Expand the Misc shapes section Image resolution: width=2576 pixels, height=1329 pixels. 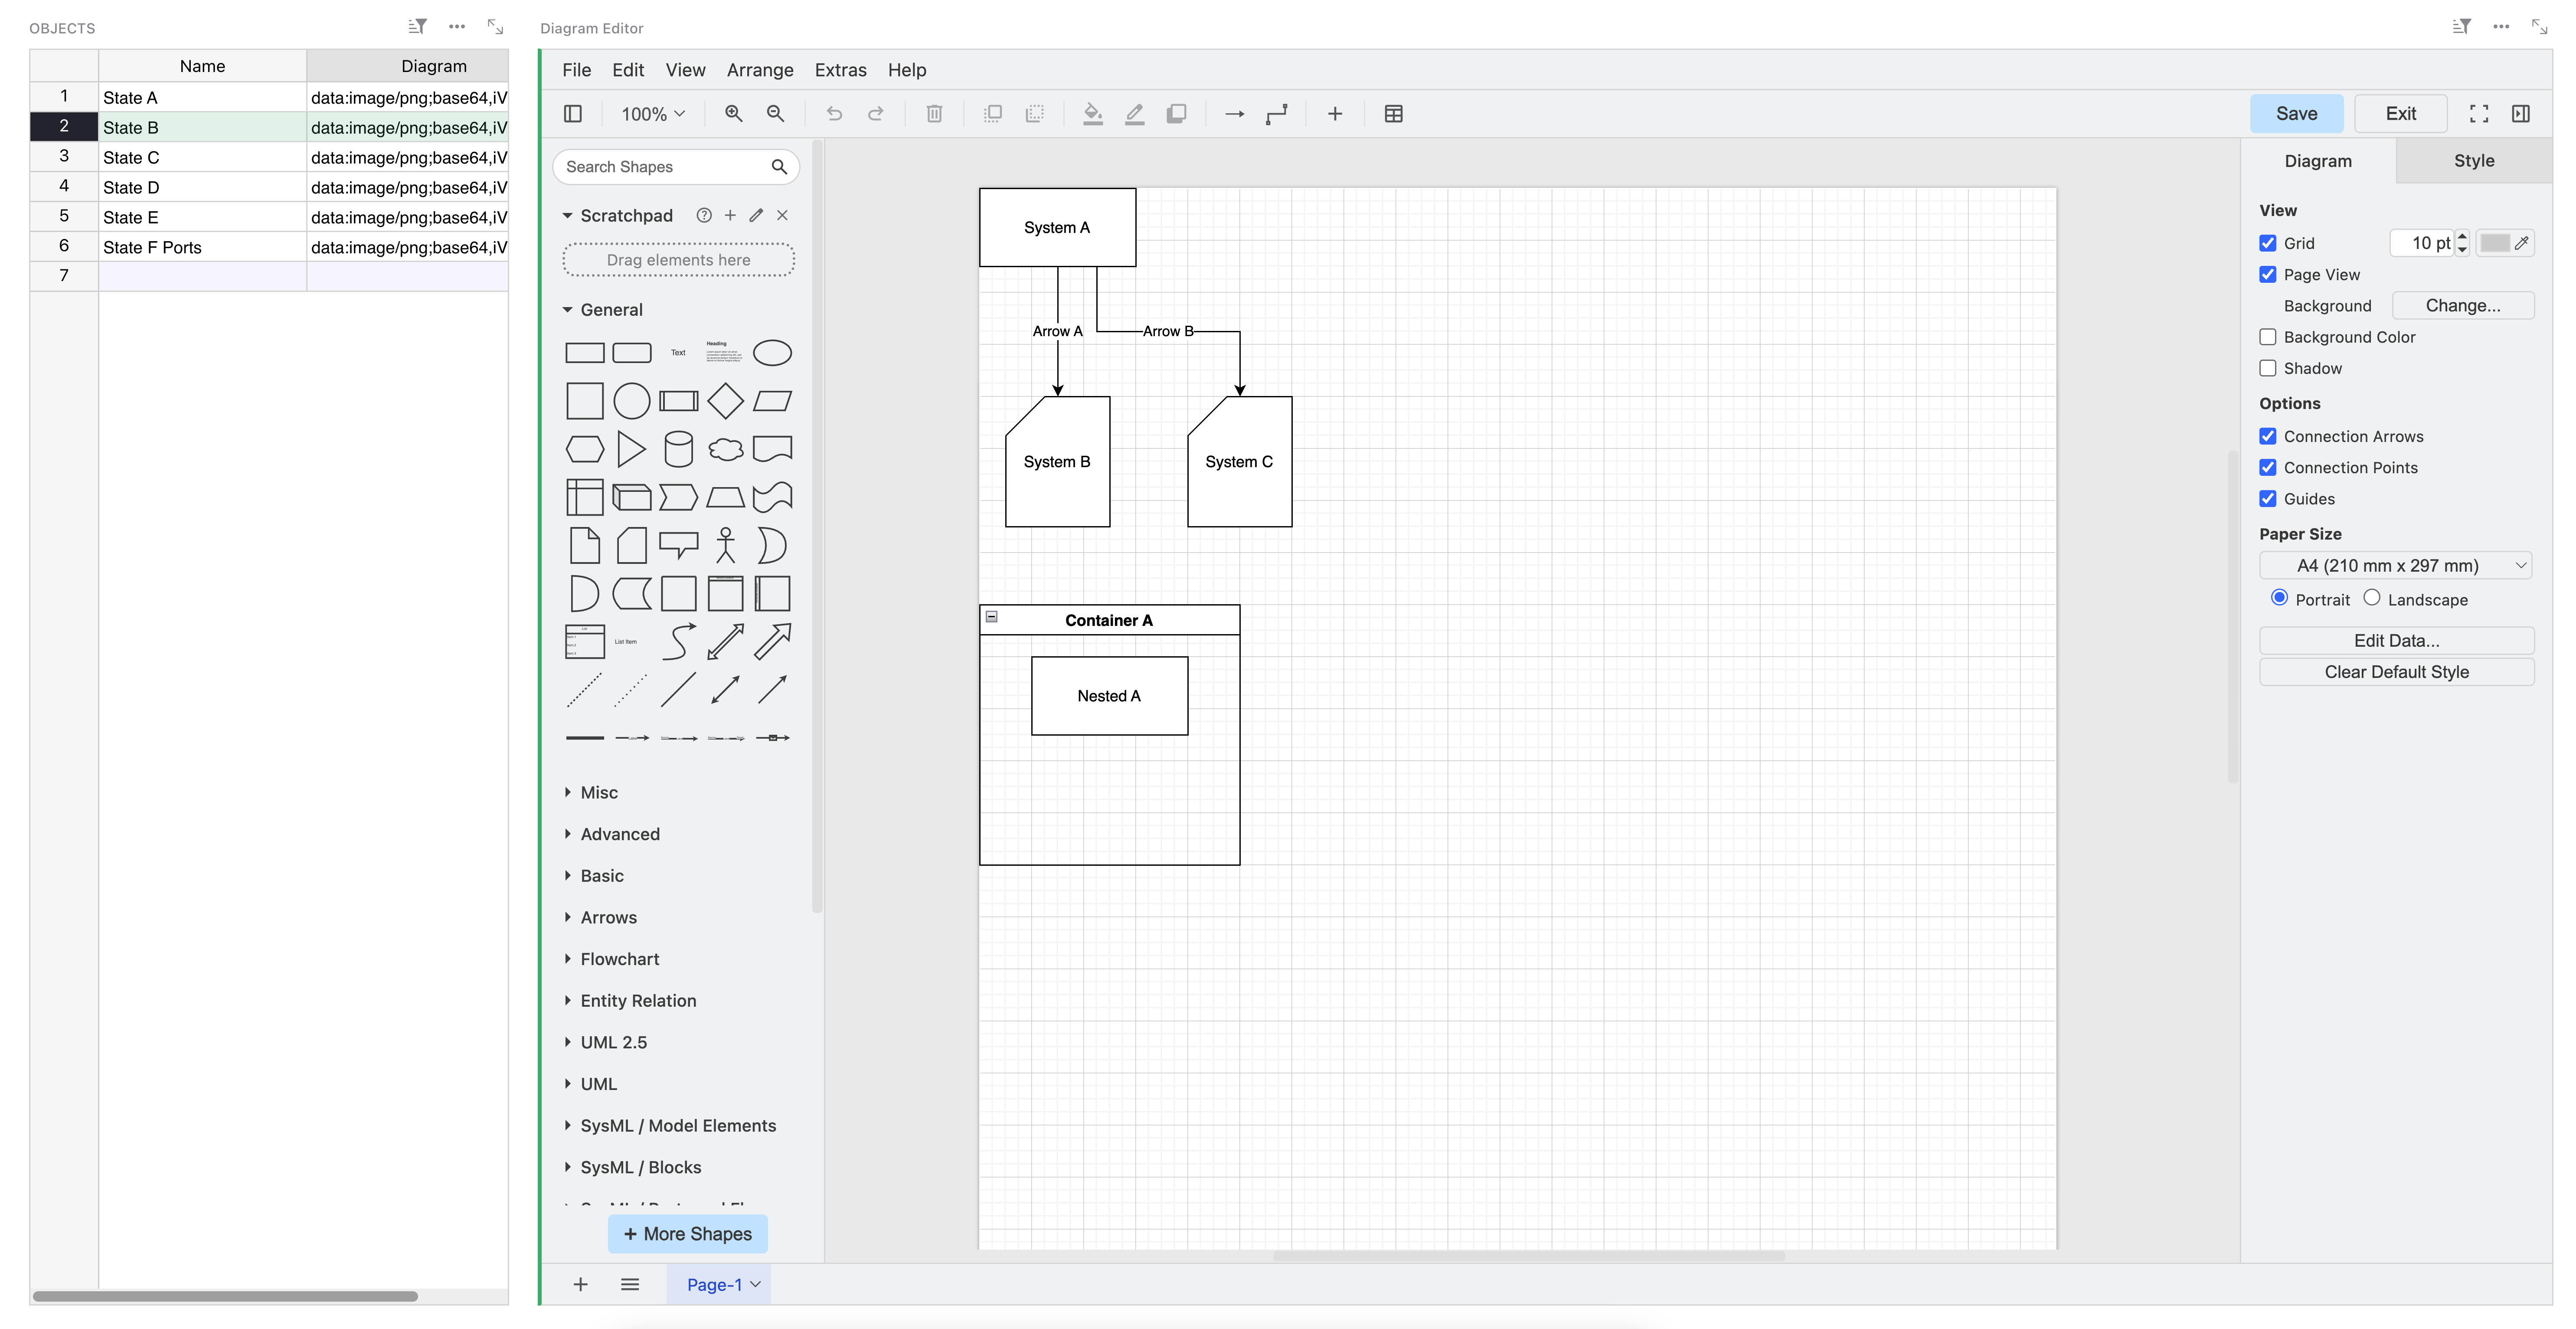point(591,792)
